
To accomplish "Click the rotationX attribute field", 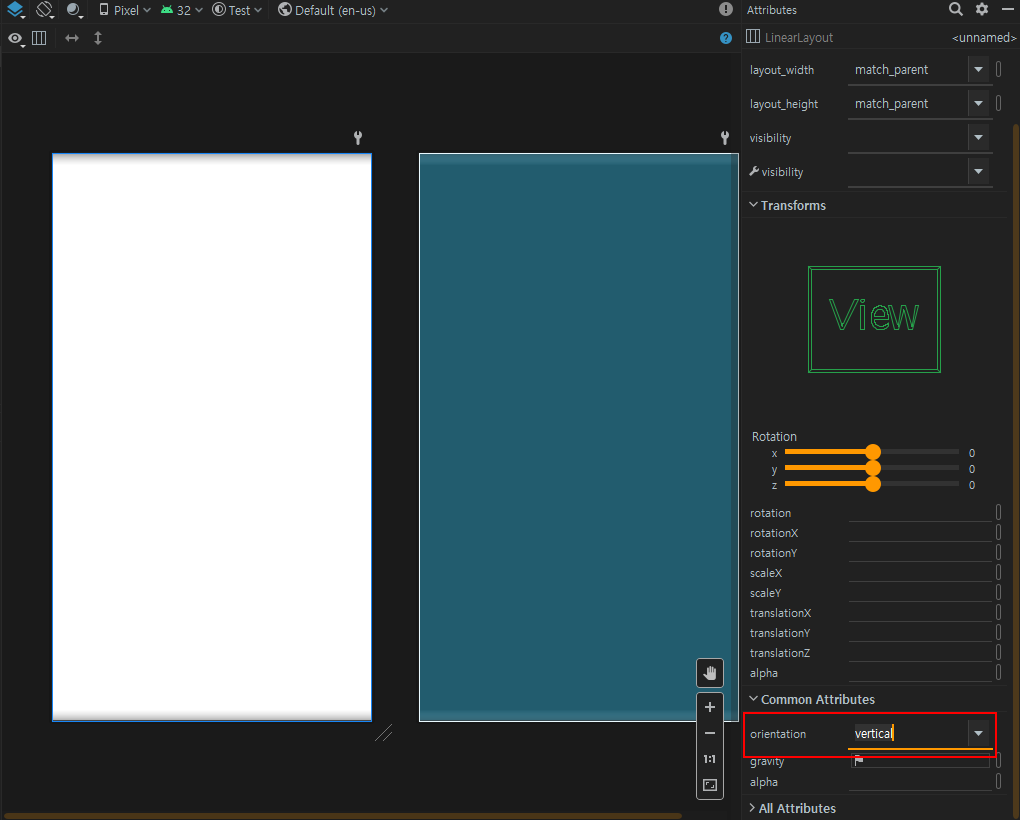I will point(920,533).
